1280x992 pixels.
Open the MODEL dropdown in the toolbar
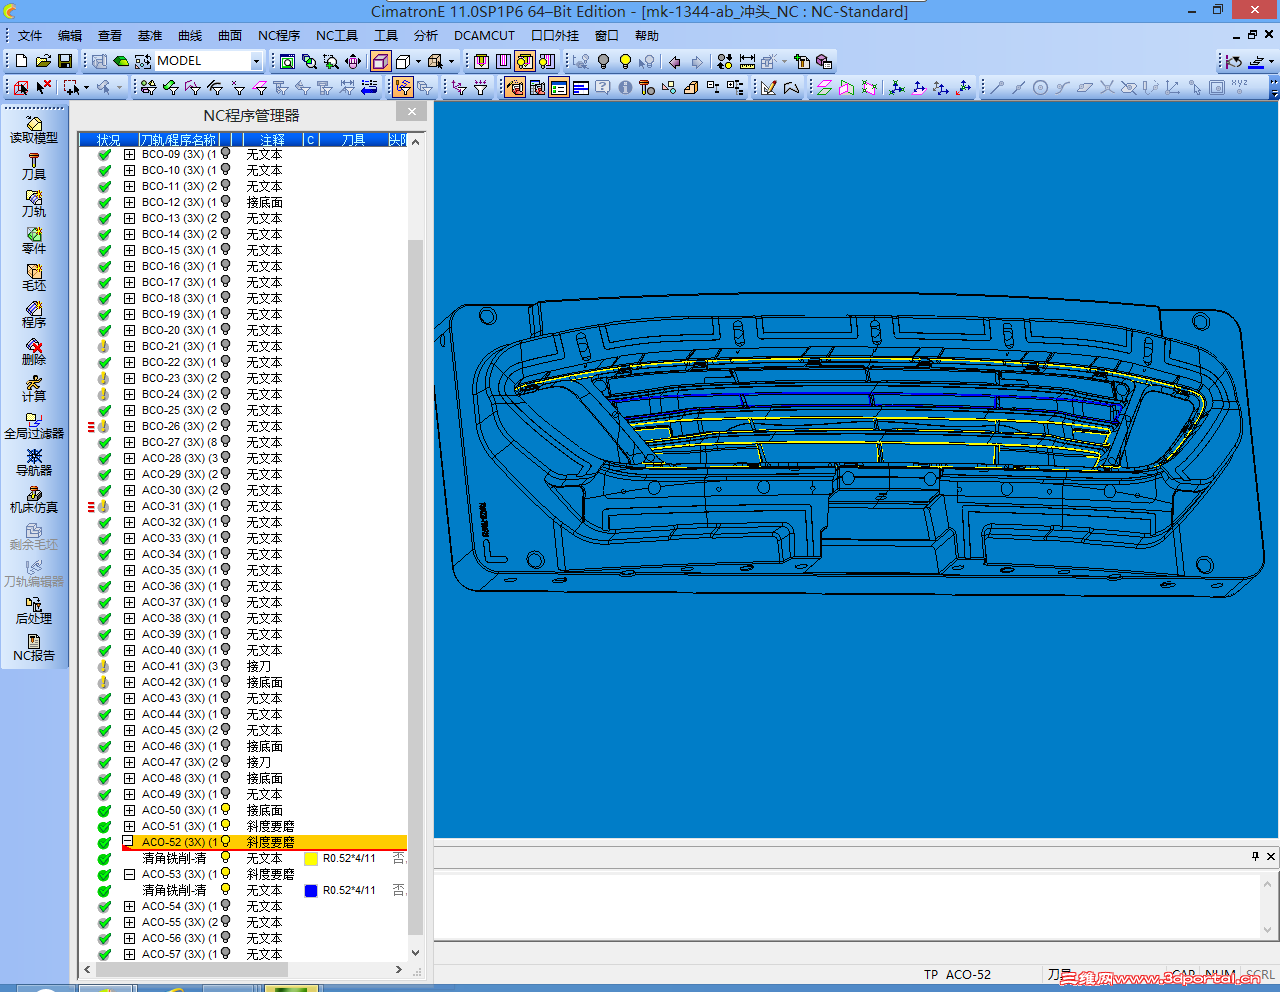[257, 61]
